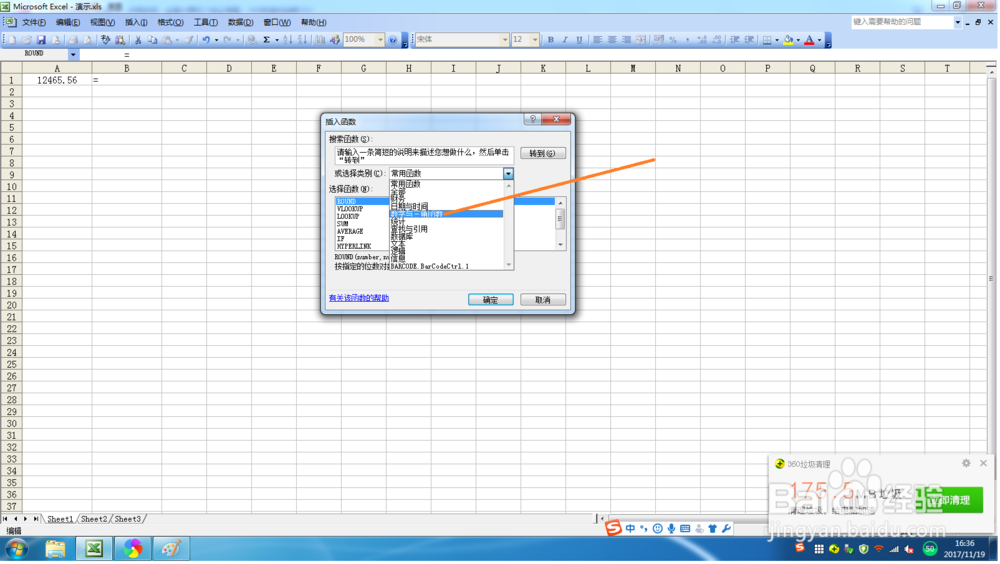Screen dimensions: 1000x564
Task: Open the Font Color dropdown arrow
Action: [820, 40]
